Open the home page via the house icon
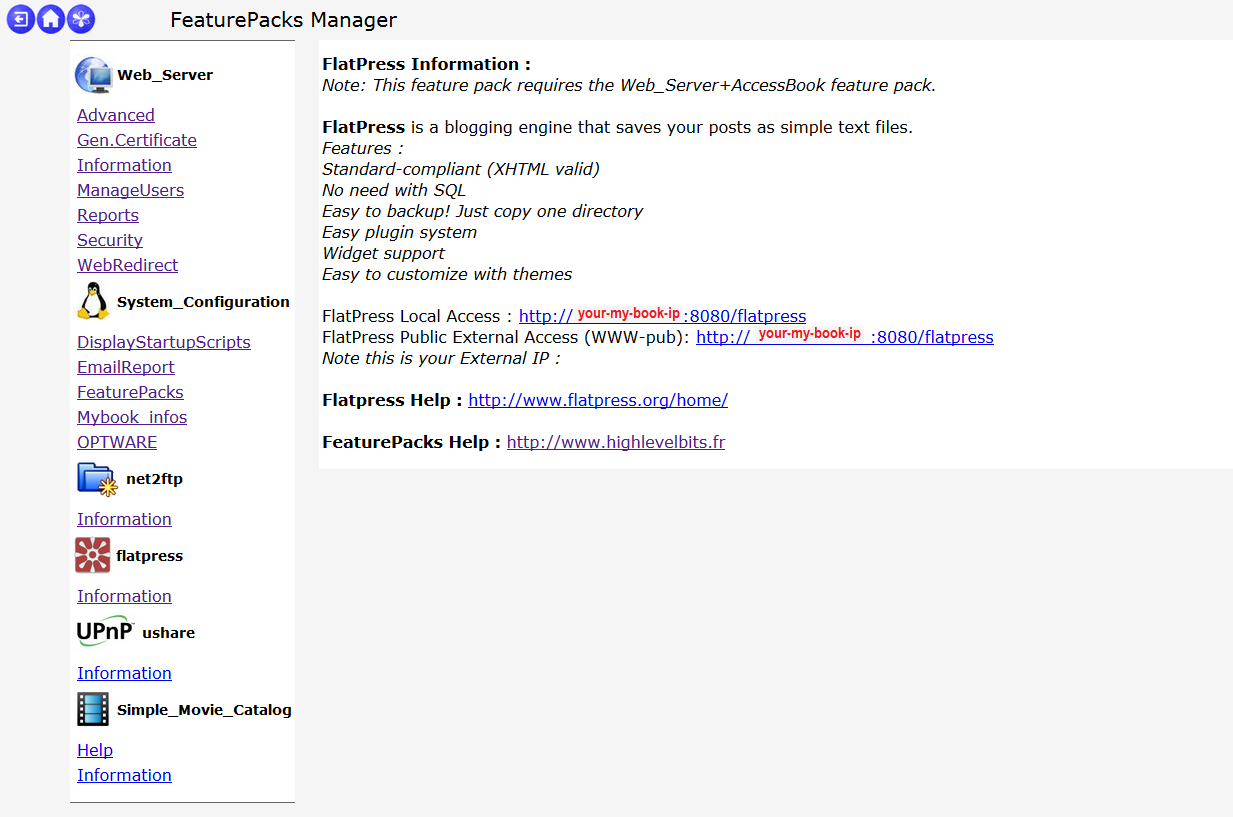The width and height of the screenshot is (1233, 817). point(50,19)
